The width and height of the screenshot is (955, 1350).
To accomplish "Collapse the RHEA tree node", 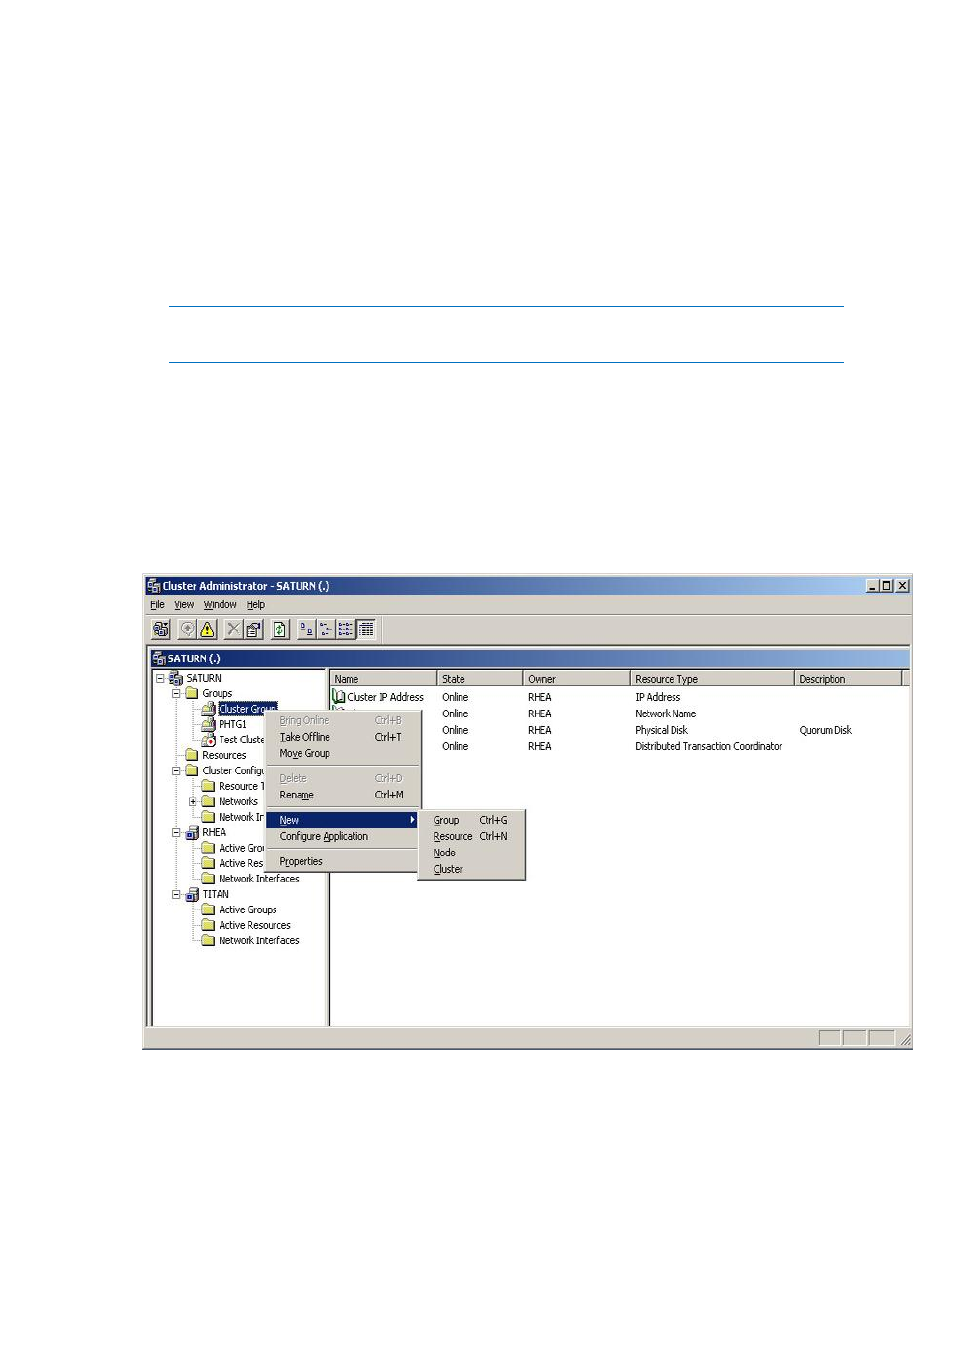I will point(176,832).
